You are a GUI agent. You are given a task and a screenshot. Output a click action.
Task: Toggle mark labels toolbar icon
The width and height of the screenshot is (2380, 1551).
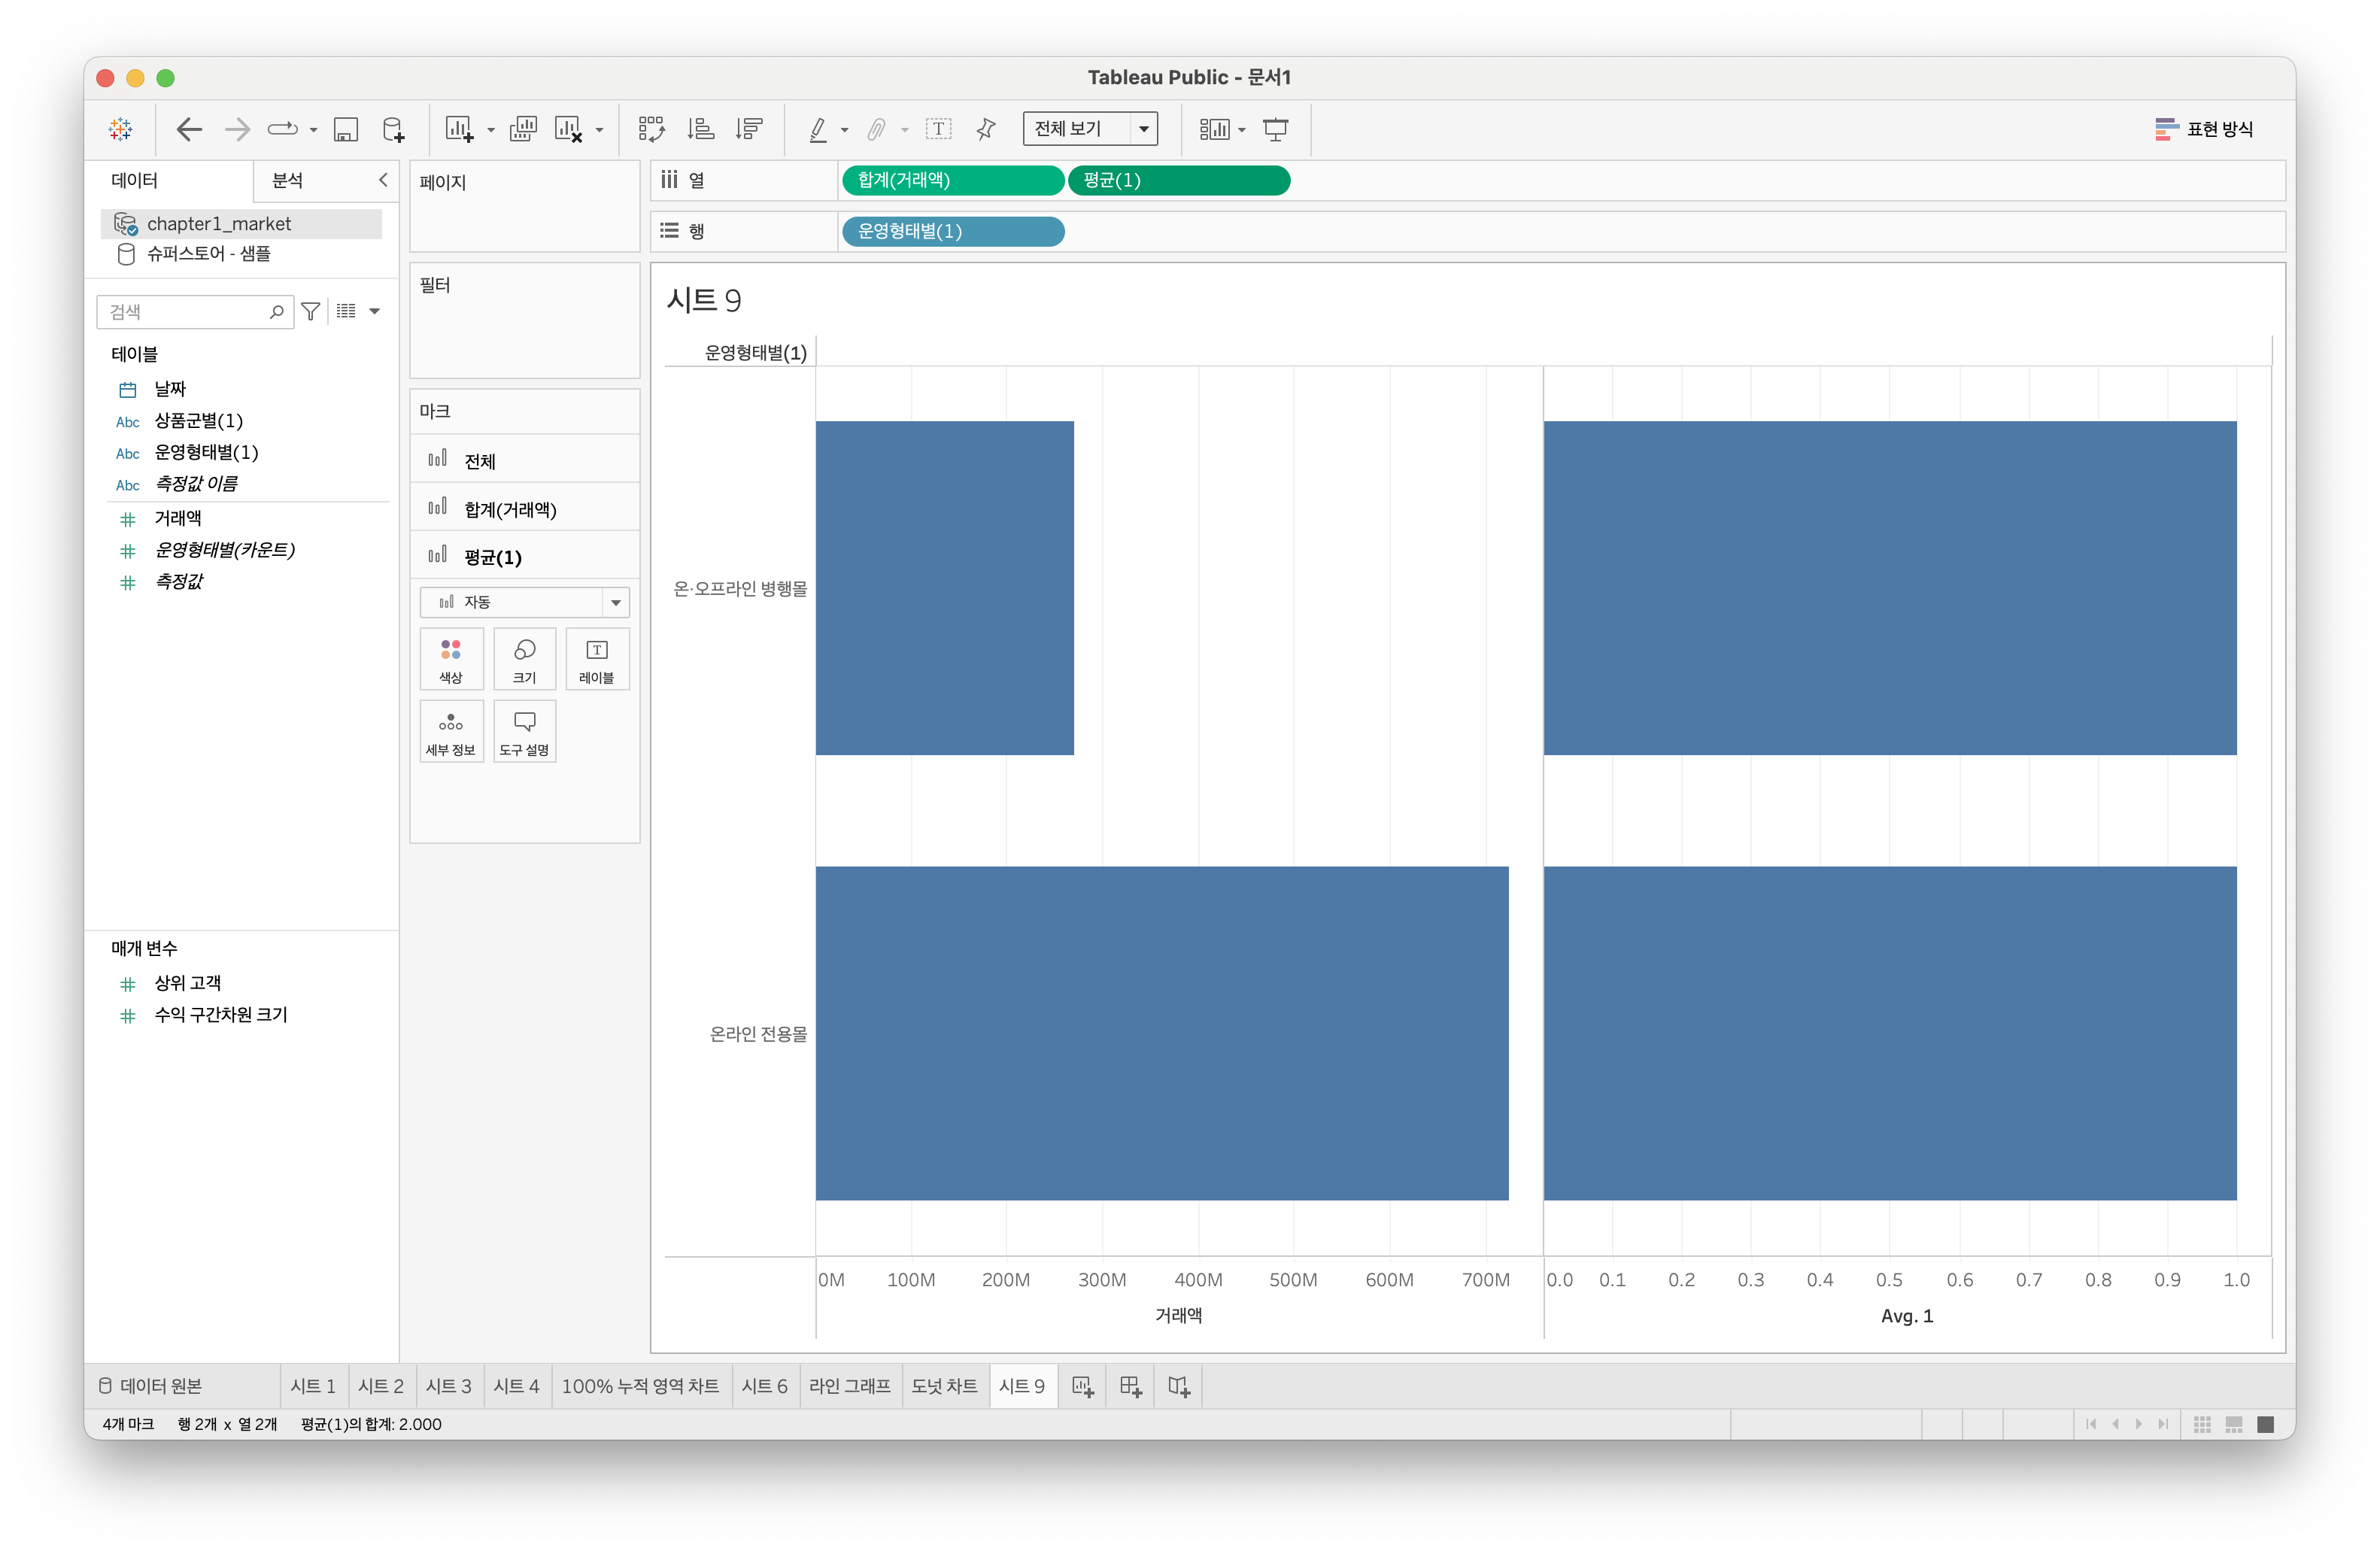[x=938, y=129]
